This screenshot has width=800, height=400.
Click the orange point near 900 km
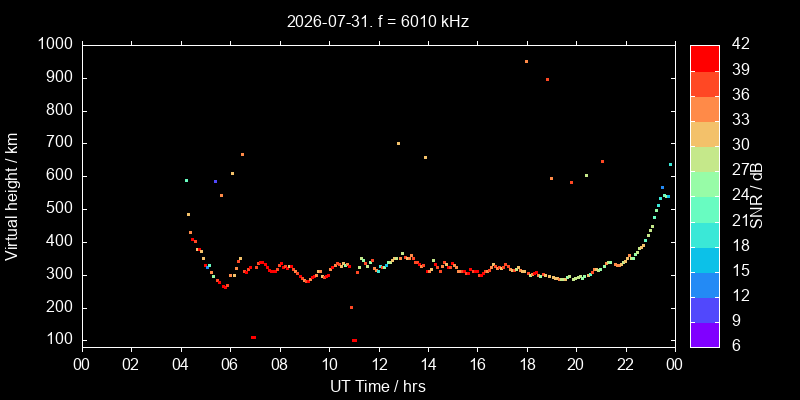(x=547, y=79)
